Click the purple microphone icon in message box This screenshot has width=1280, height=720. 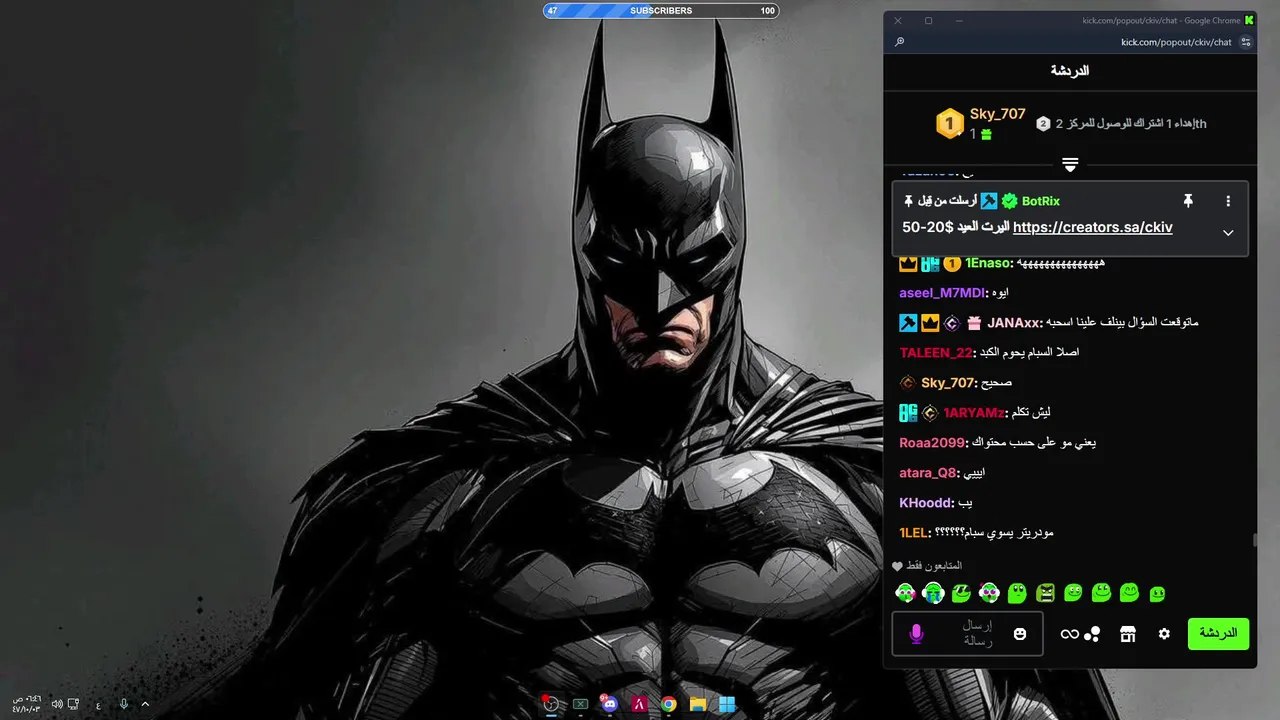[916, 634]
